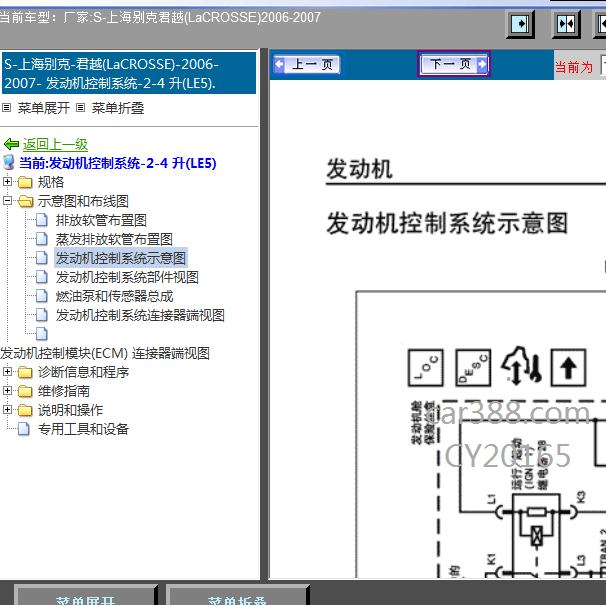Open 返回上一级 link
The image size is (606, 605).
click(x=55, y=144)
